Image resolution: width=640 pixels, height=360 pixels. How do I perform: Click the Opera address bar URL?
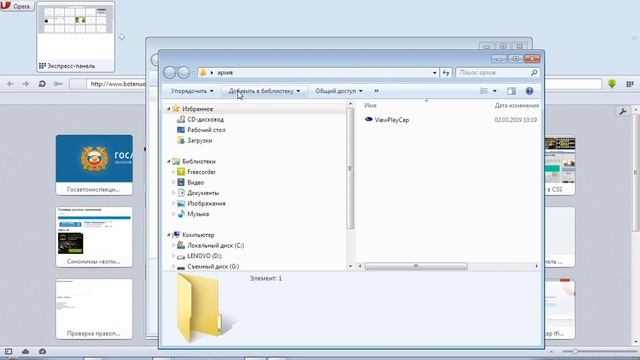point(118,84)
